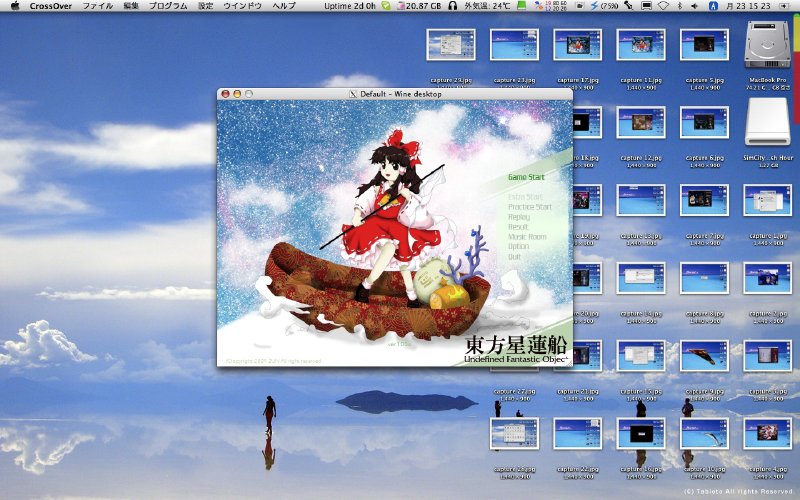Select capture 15.jpg desktop thumbnail
Image resolution: width=800 pixels, height=500 pixels.
click(x=641, y=356)
